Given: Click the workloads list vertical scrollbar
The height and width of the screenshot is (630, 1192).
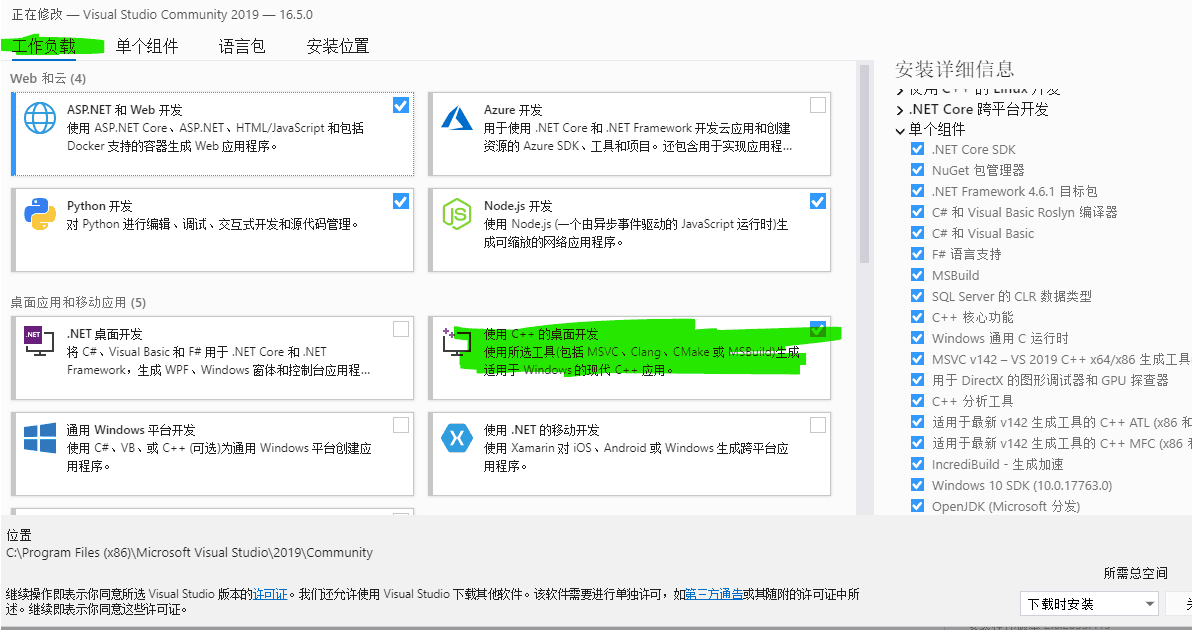Looking at the screenshot, I should click(x=864, y=163).
